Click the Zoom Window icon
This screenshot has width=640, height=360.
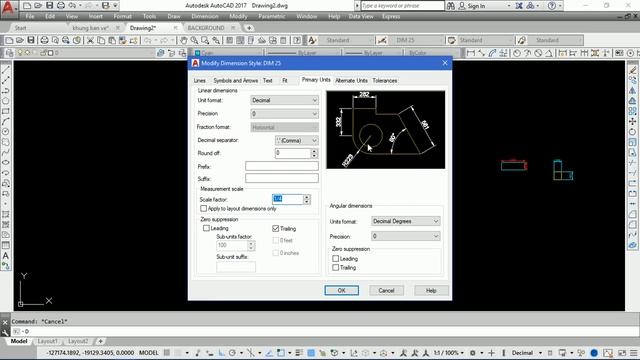click(x=205, y=40)
